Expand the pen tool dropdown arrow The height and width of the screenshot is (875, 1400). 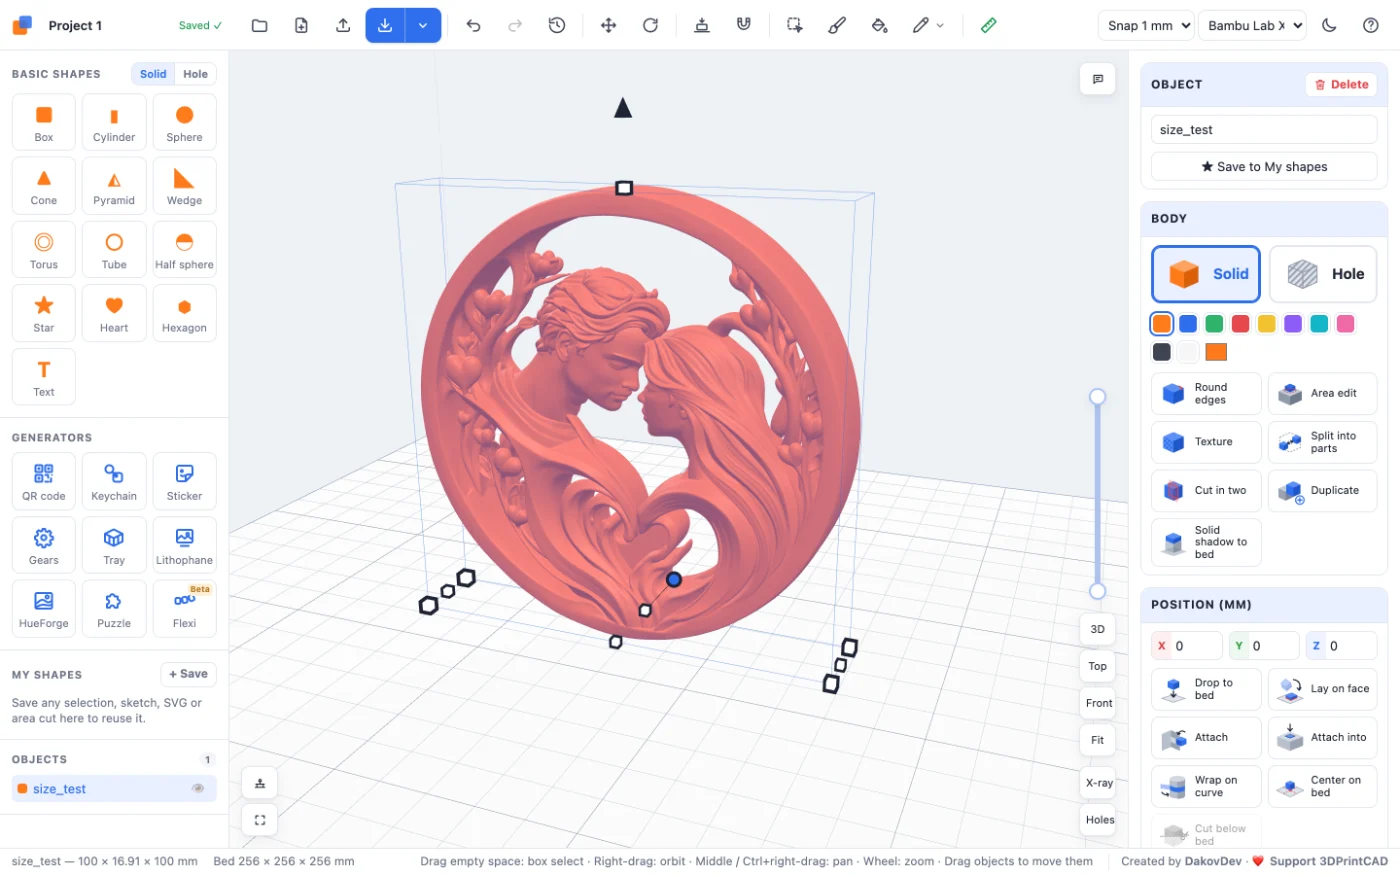(x=940, y=26)
